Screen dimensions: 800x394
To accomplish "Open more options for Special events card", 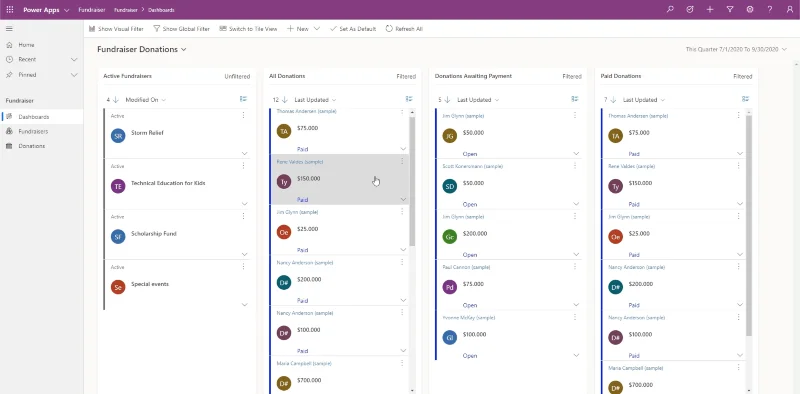I will pos(243,266).
